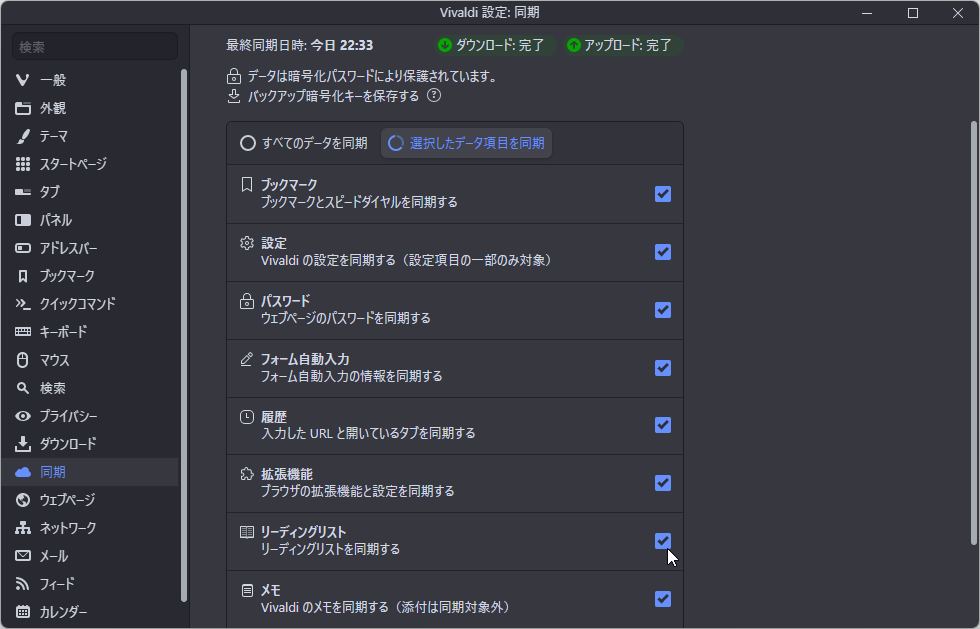Image resolution: width=980 pixels, height=629 pixels.
Task: Open the ウェブページ settings section
Action: pyautogui.click(x=22, y=499)
